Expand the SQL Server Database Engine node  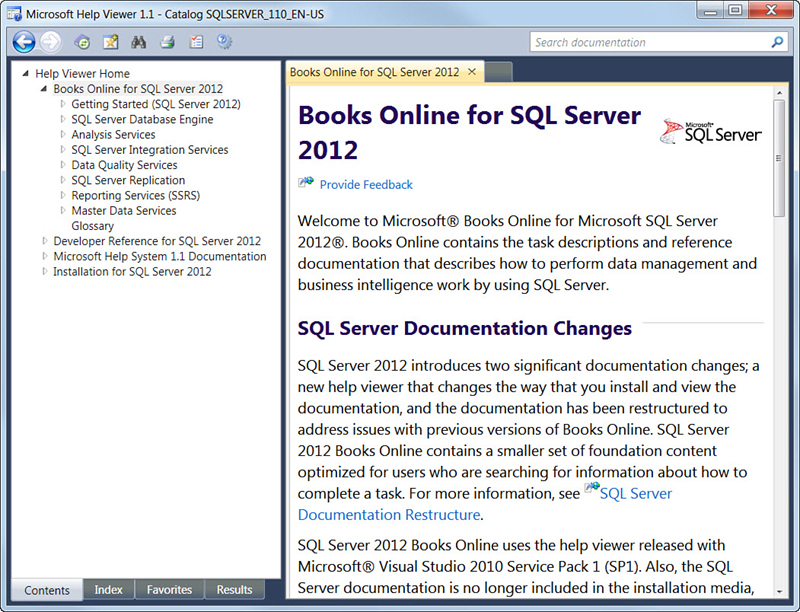pos(62,120)
